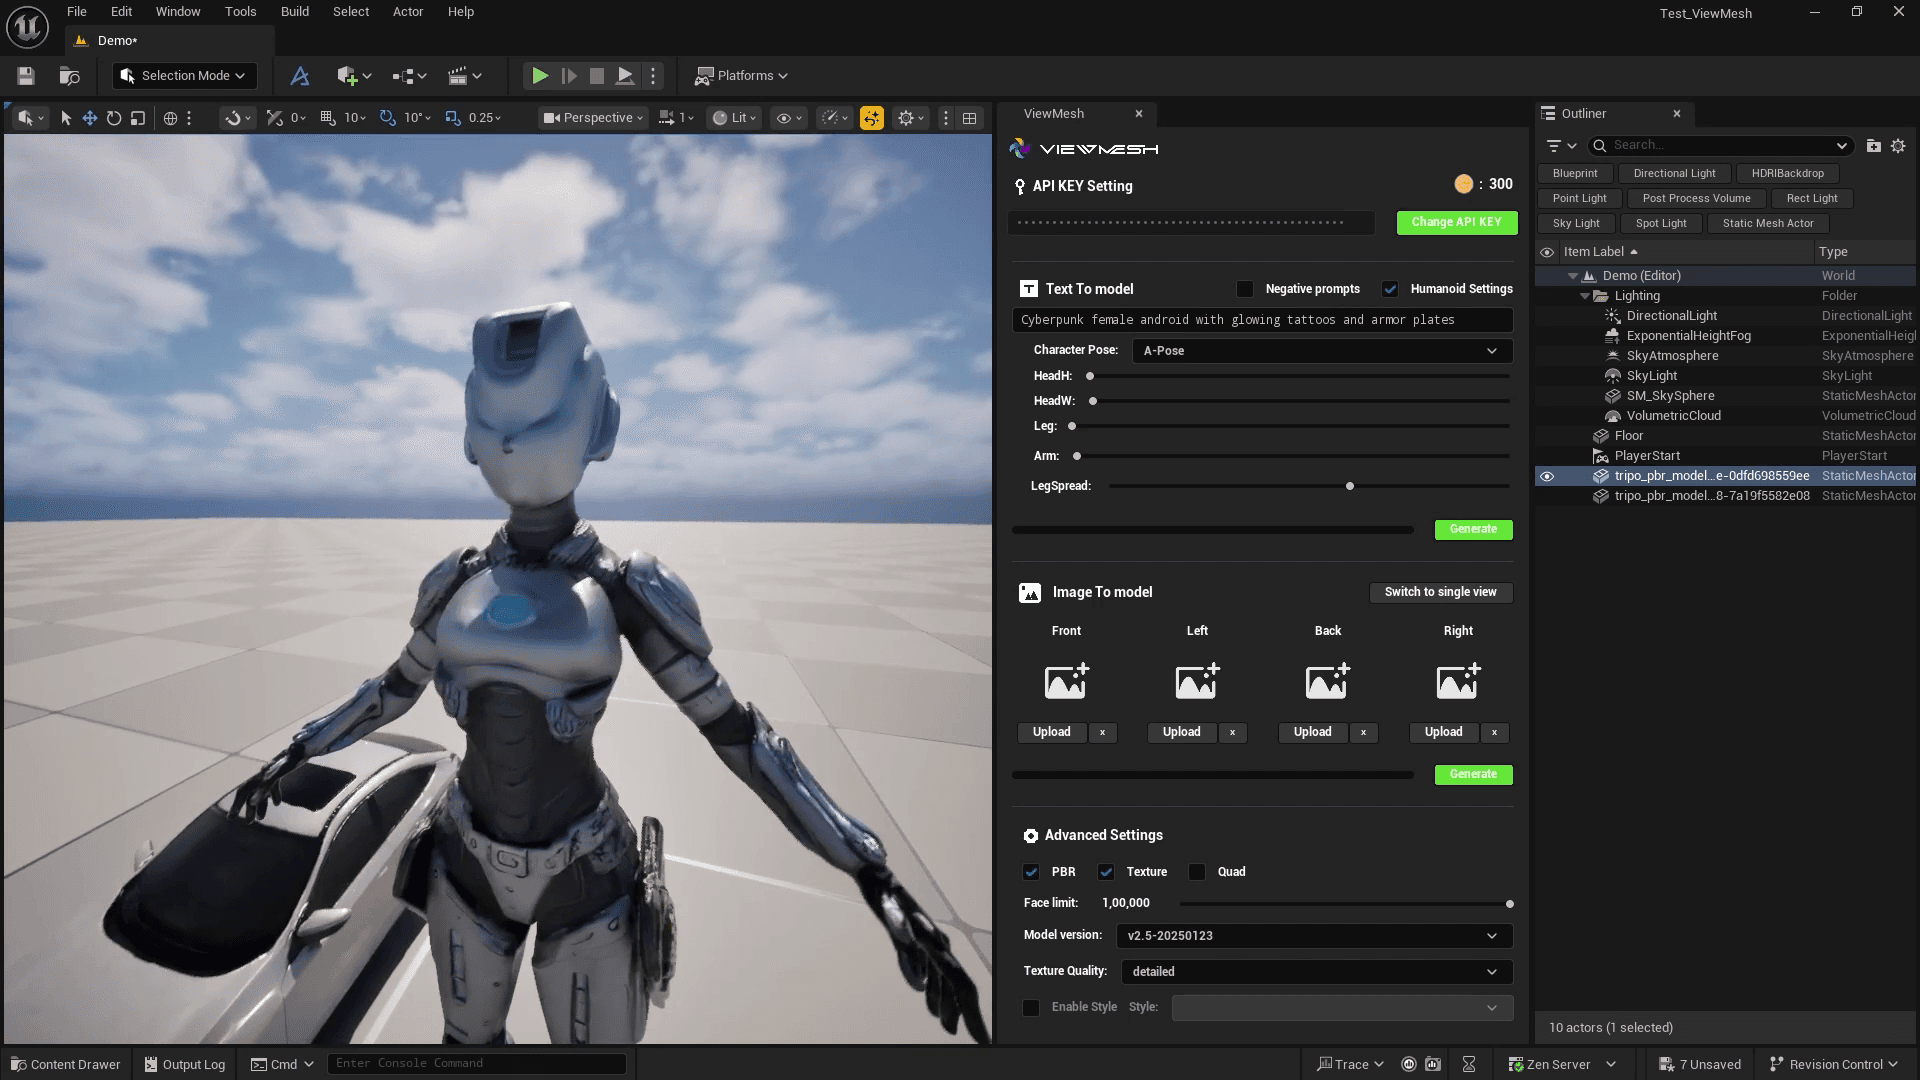Click the add folder icon in Outliner
Image resolution: width=1920 pixels, height=1080 pixels.
click(1873, 146)
